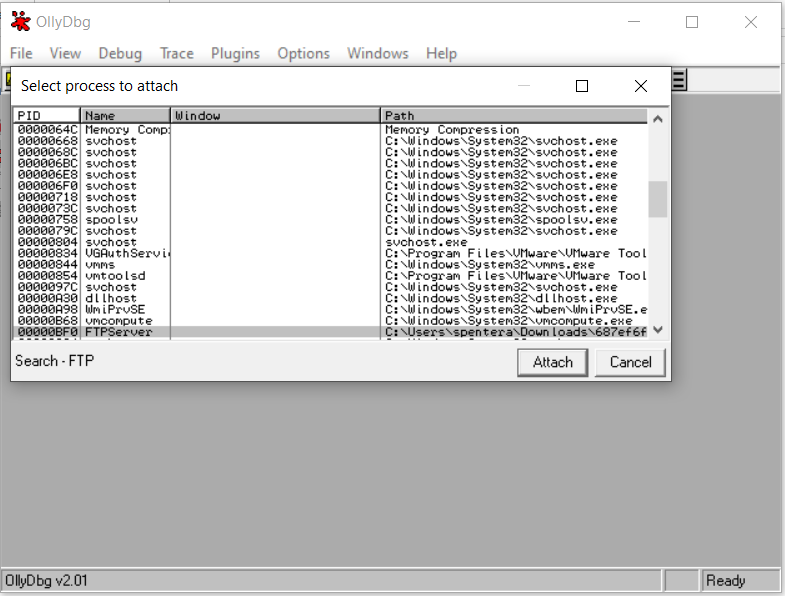The width and height of the screenshot is (785, 596).
Task: Select PID 0000064C Memory Compression row
Action: point(330,130)
